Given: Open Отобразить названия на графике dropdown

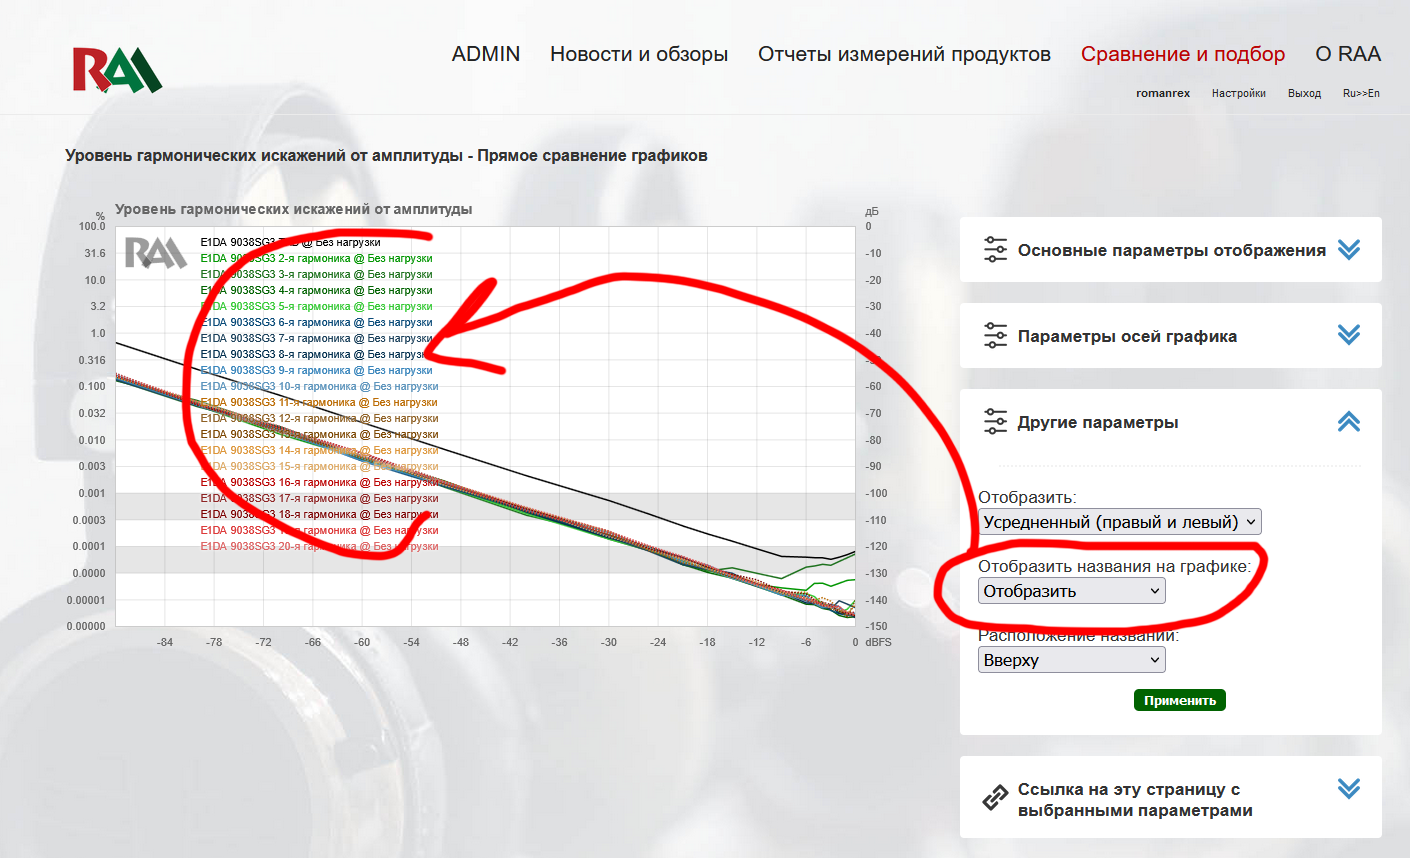Looking at the screenshot, I should pyautogui.click(x=1071, y=591).
